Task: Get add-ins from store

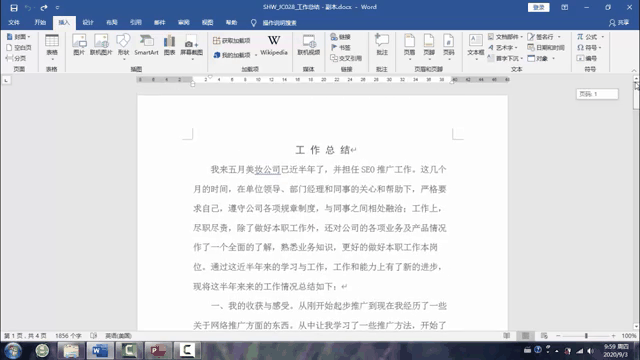Action: (231, 40)
